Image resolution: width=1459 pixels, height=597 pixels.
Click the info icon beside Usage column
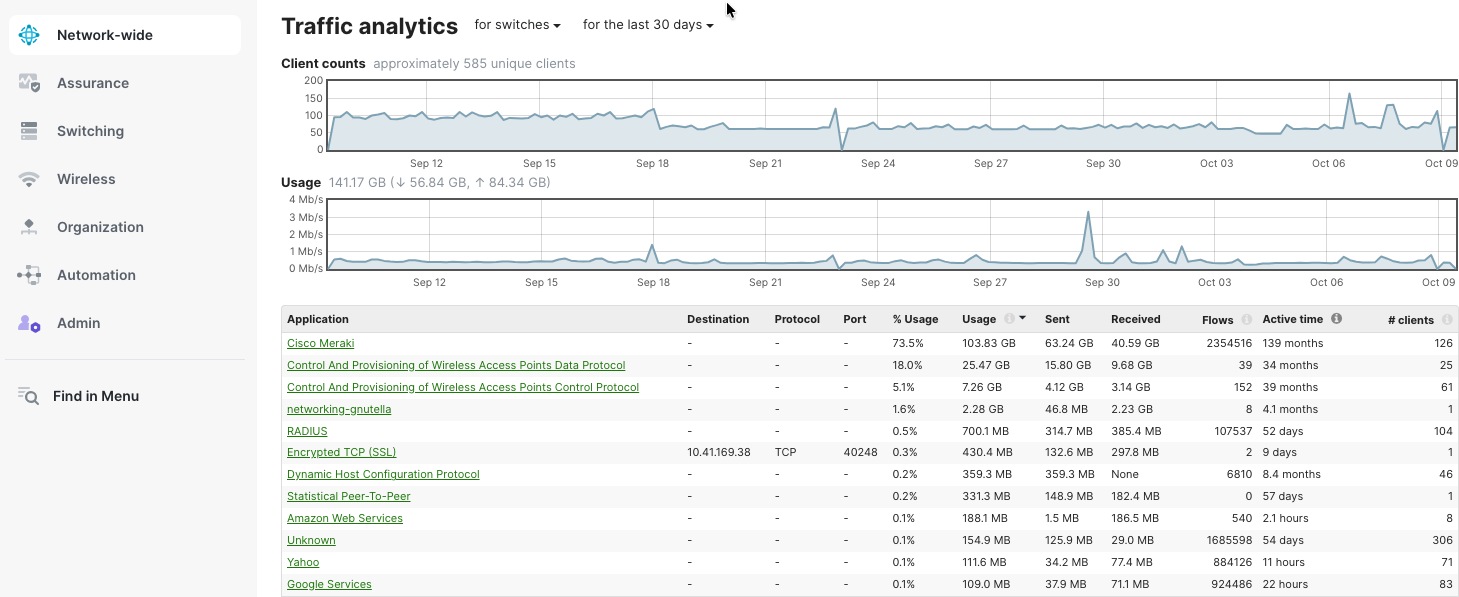click(1009, 319)
